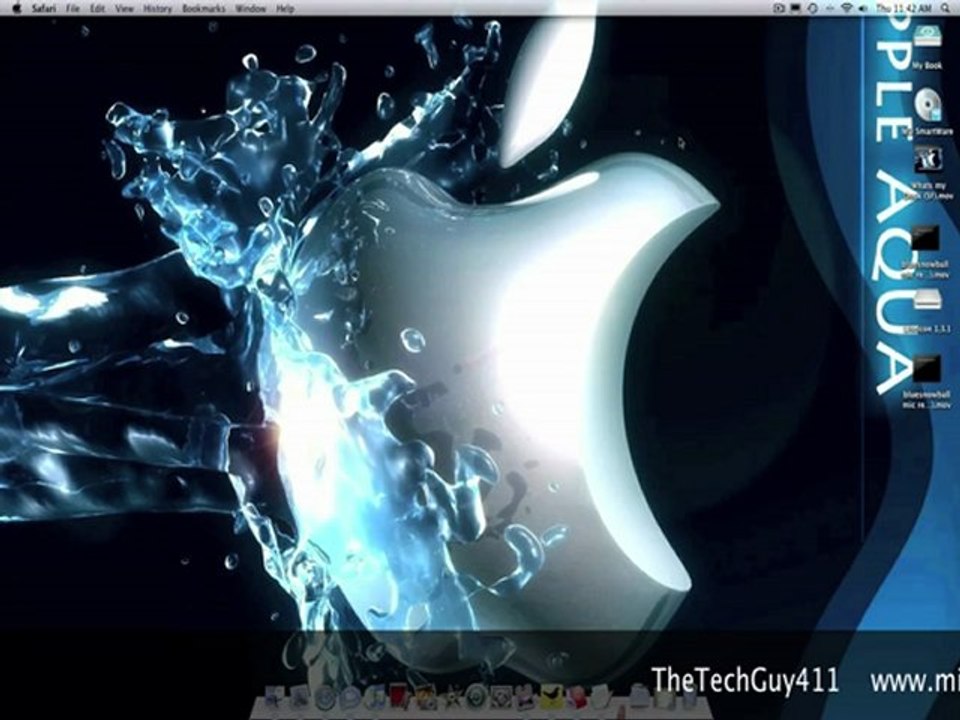Click the Spotlight magnifier icon
Viewport: 960px width, 720px height.
coord(946,9)
